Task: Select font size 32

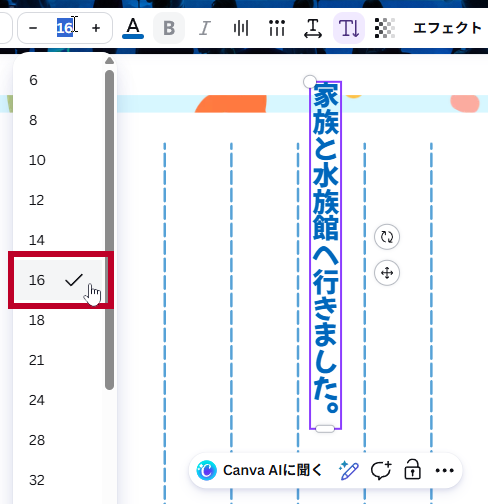Action: [59, 480]
